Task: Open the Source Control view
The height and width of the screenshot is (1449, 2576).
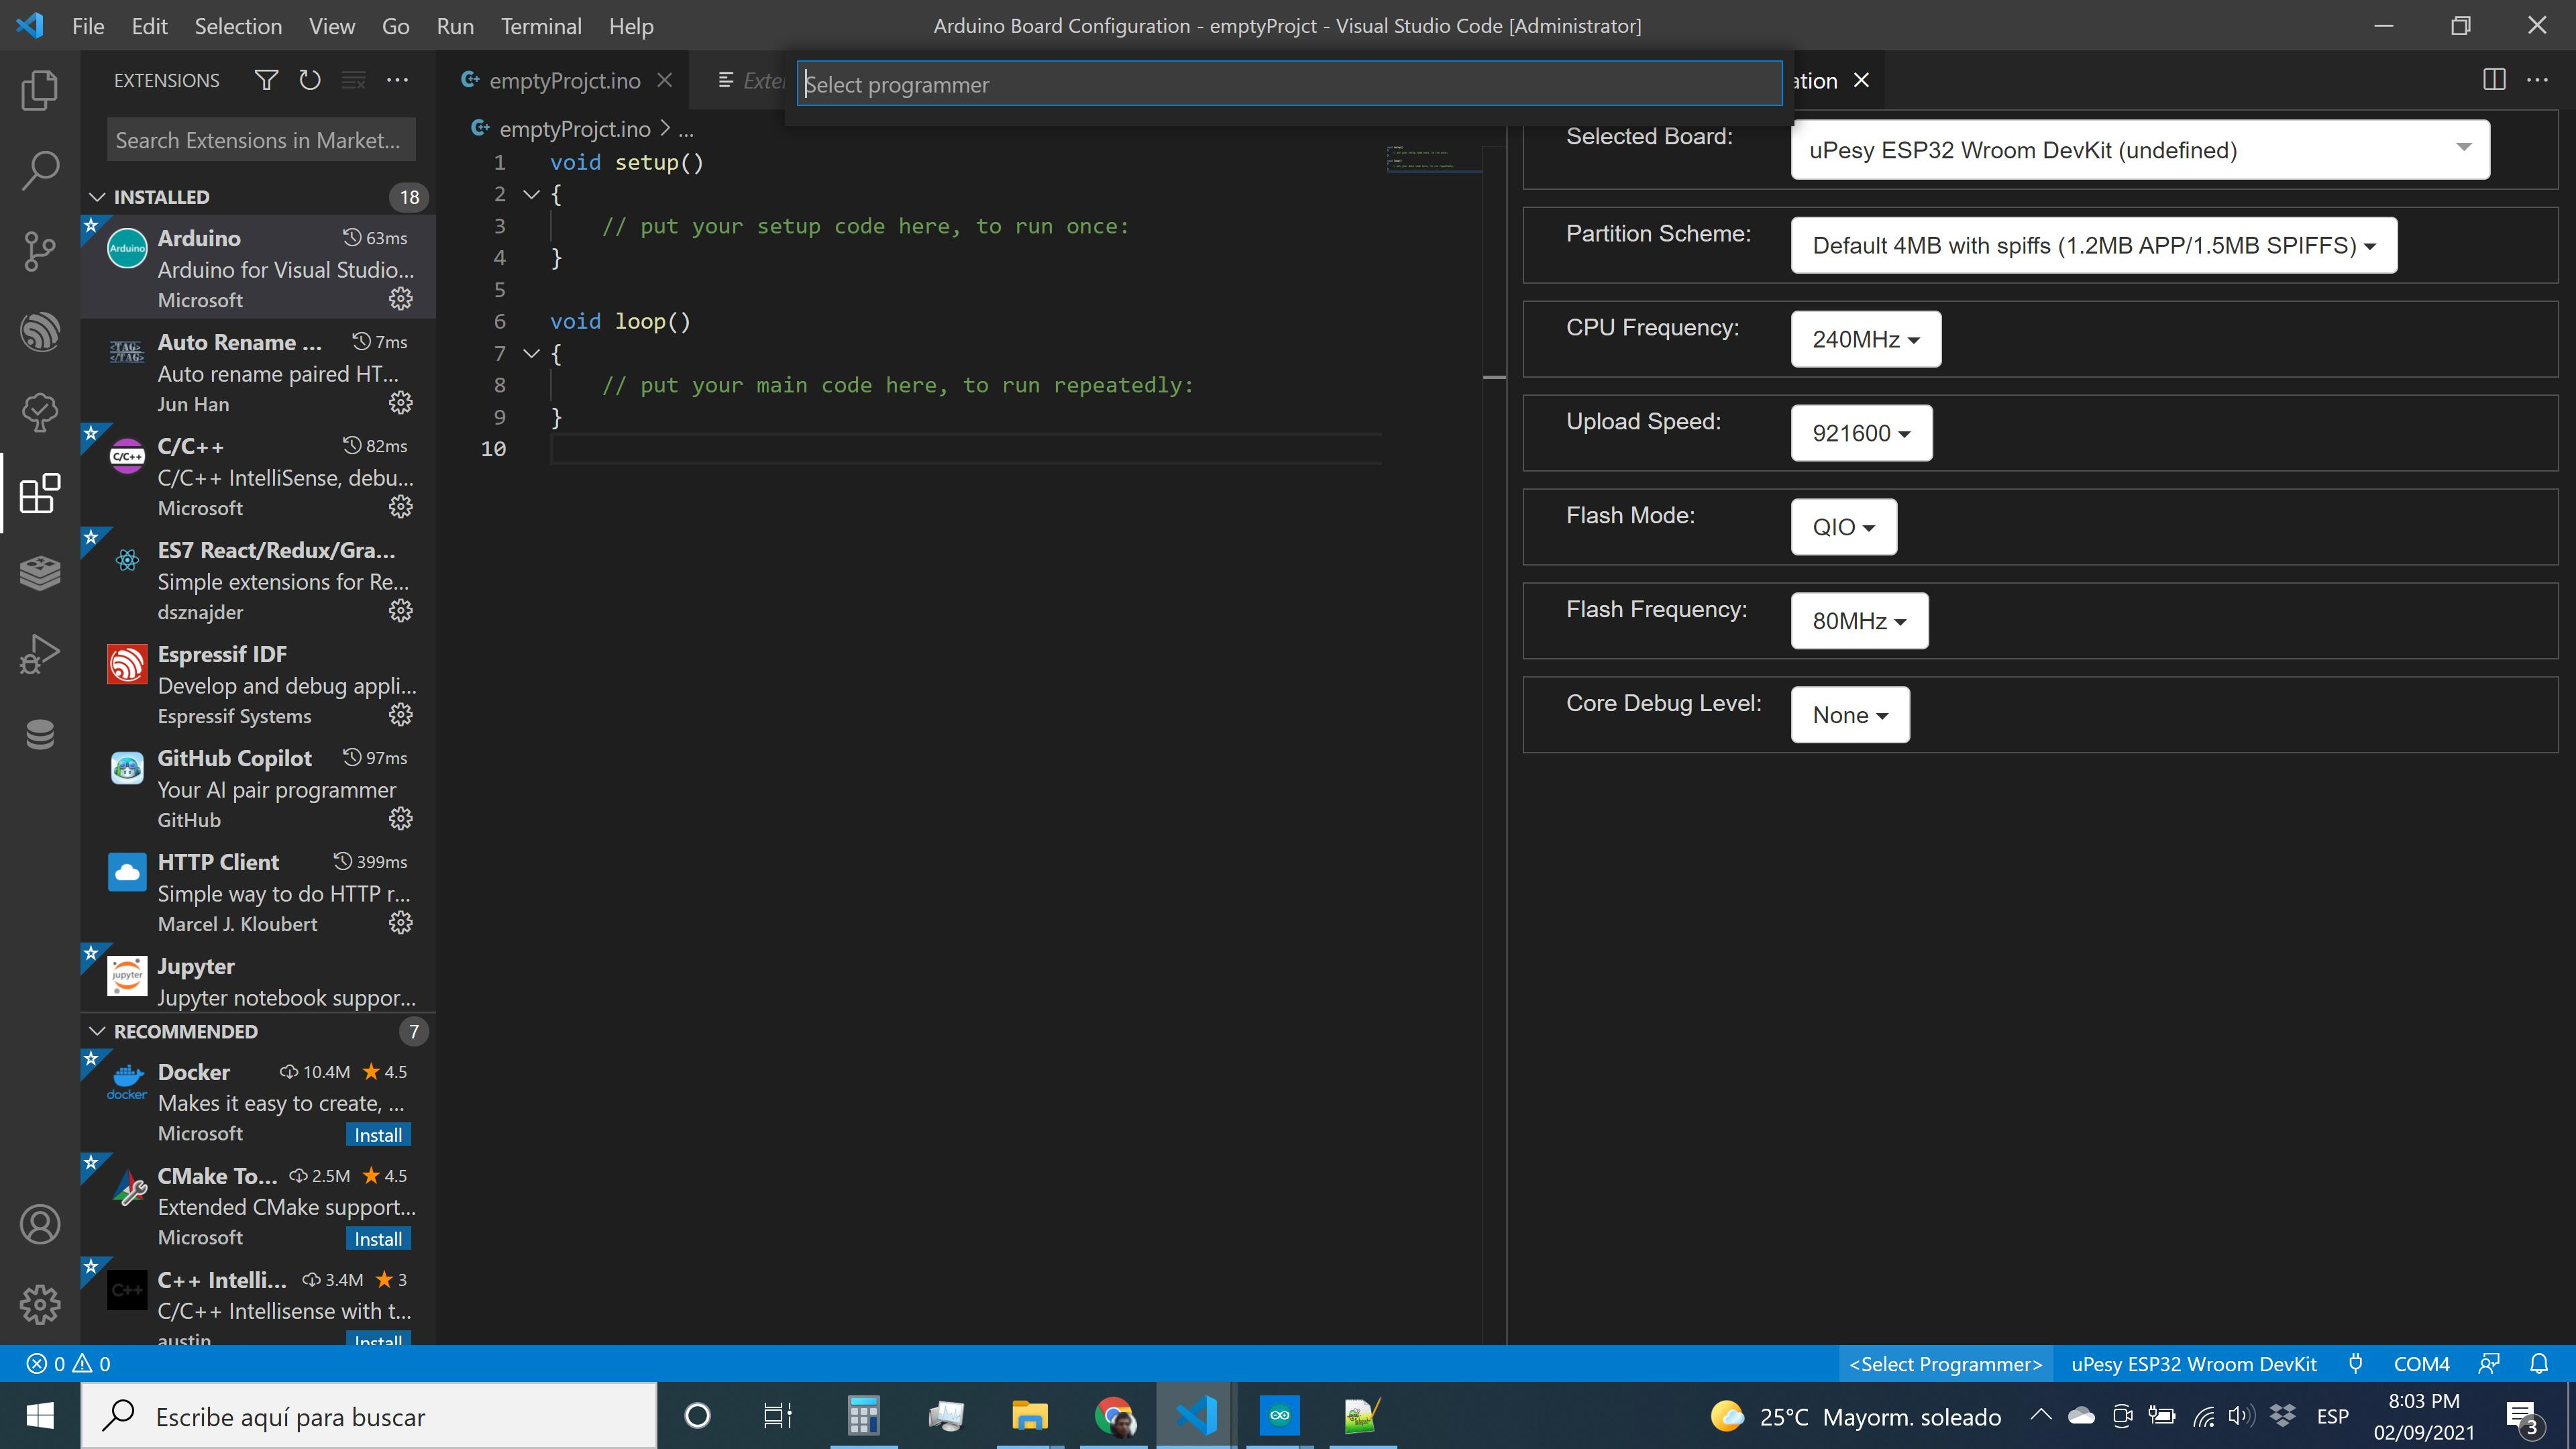Action: [x=40, y=251]
